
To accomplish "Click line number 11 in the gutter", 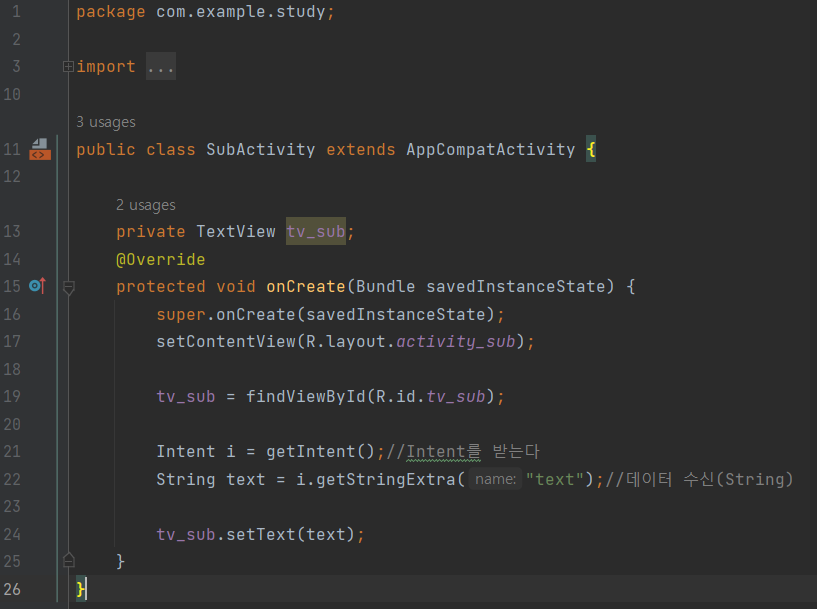I will coord(12,150).
